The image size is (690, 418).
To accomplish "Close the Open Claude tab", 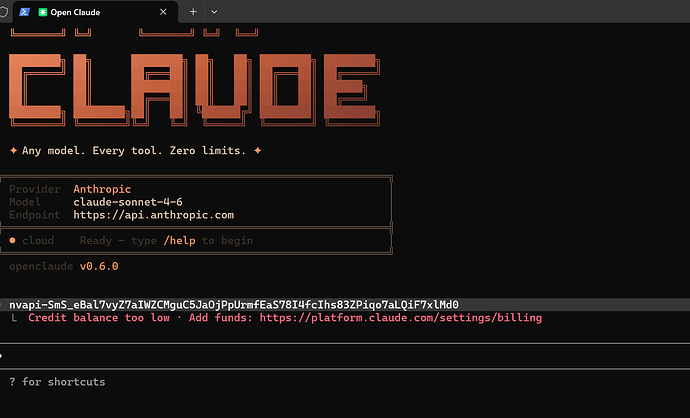I will (x=163, y=12).
